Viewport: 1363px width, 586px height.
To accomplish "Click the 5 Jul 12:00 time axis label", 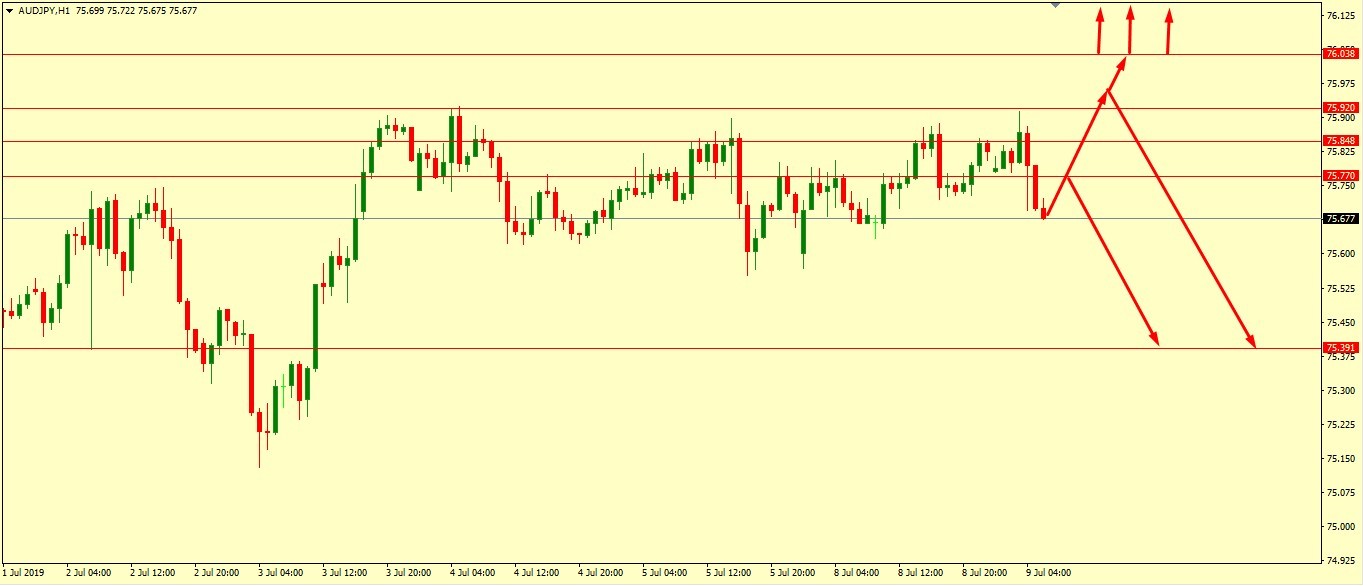I will 728,573.
